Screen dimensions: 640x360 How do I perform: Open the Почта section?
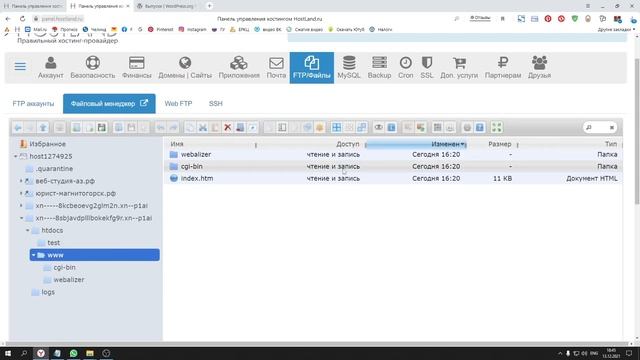[276, 68]
